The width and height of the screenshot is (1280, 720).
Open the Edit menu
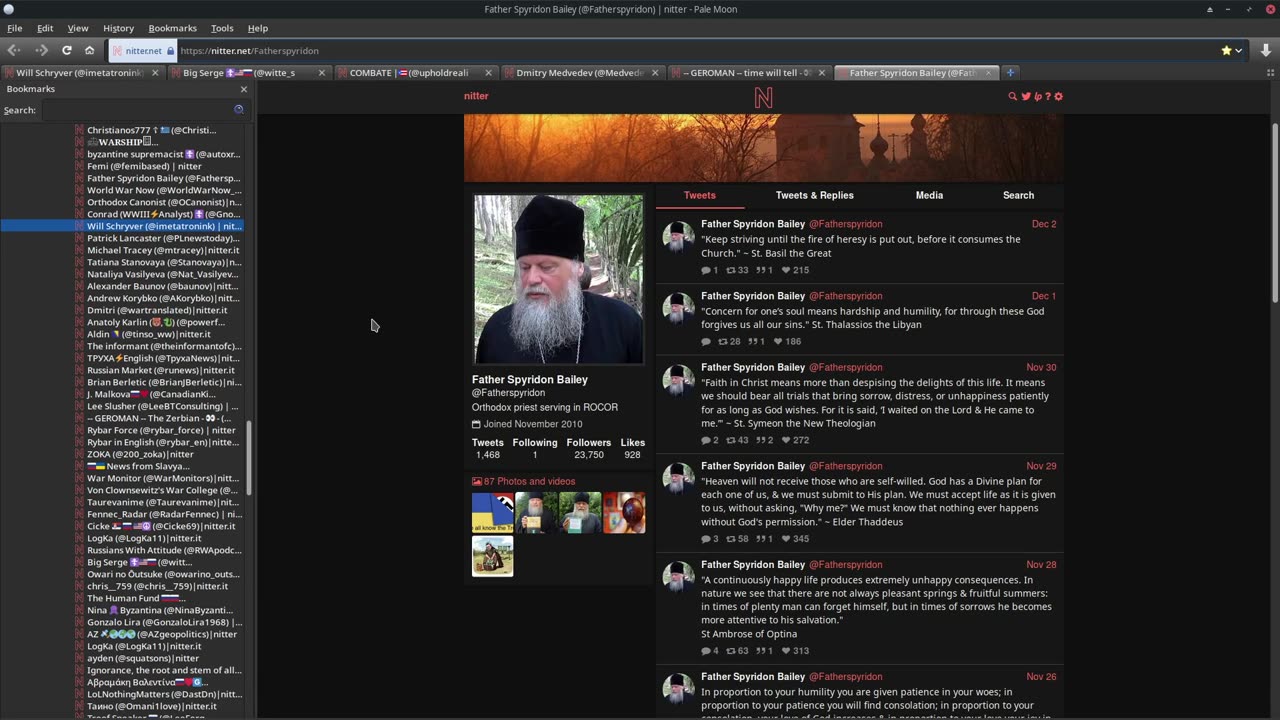45,28
